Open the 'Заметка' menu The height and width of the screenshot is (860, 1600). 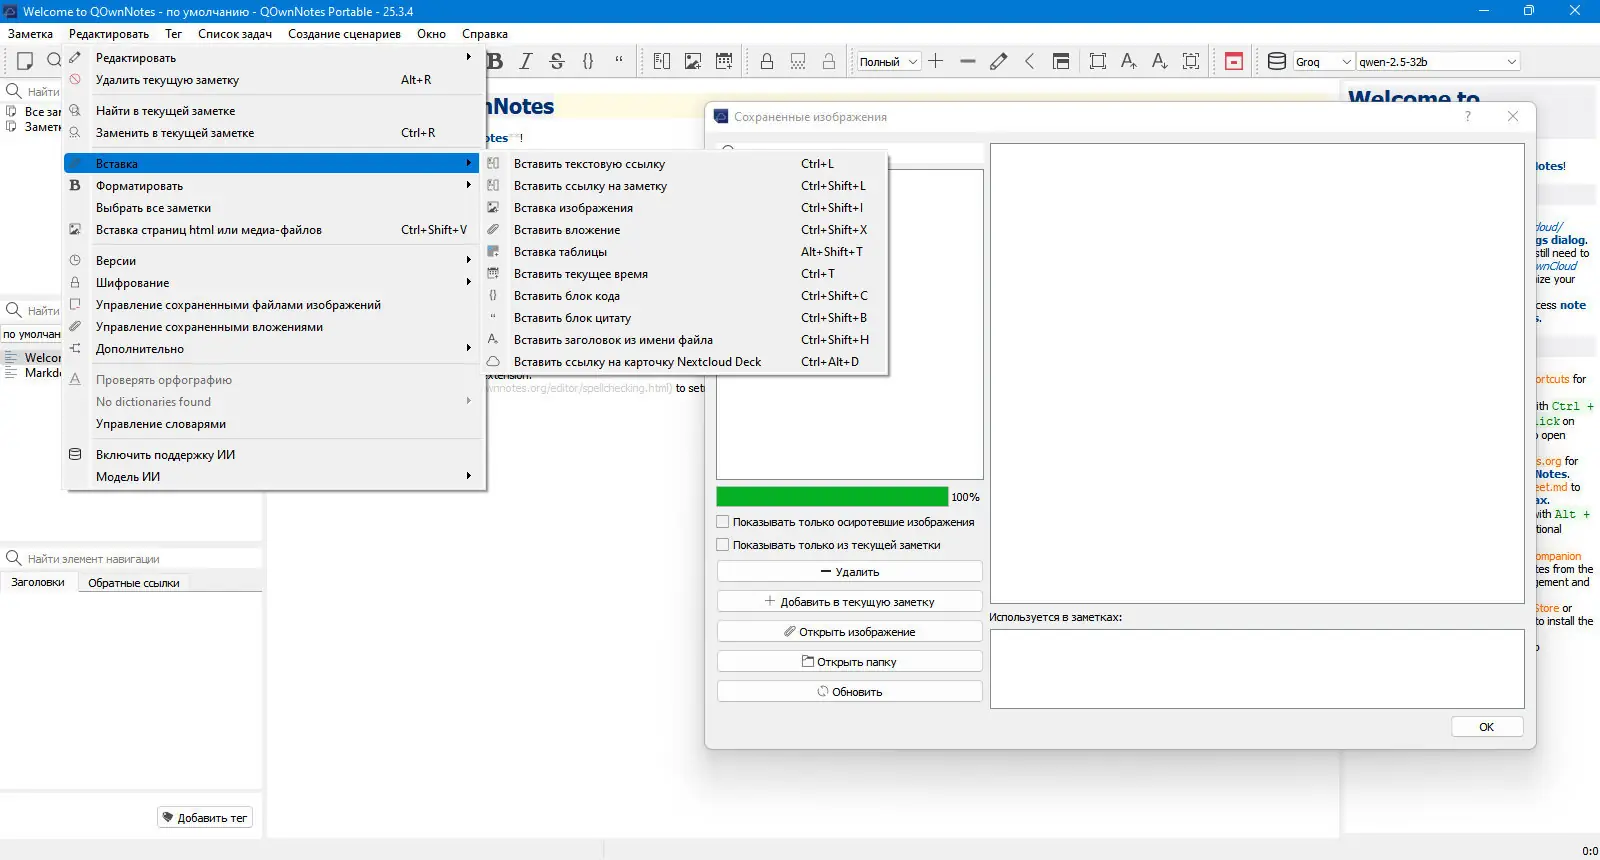pyautogui.click(x=30, y=34)
